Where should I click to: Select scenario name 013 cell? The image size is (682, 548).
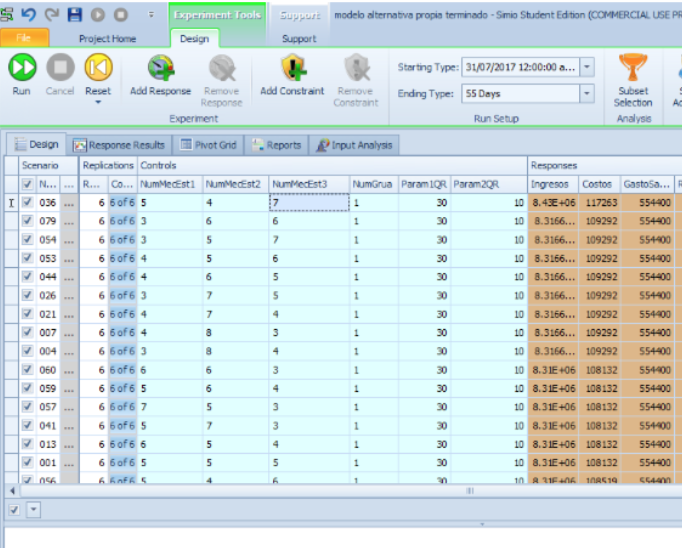tap(48, 444)
